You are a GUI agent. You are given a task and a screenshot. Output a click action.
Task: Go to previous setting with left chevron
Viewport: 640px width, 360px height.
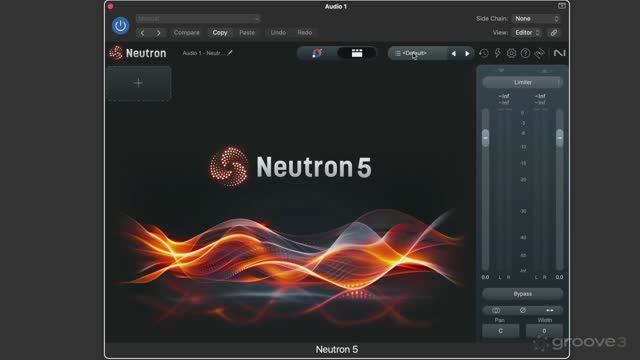143,33
